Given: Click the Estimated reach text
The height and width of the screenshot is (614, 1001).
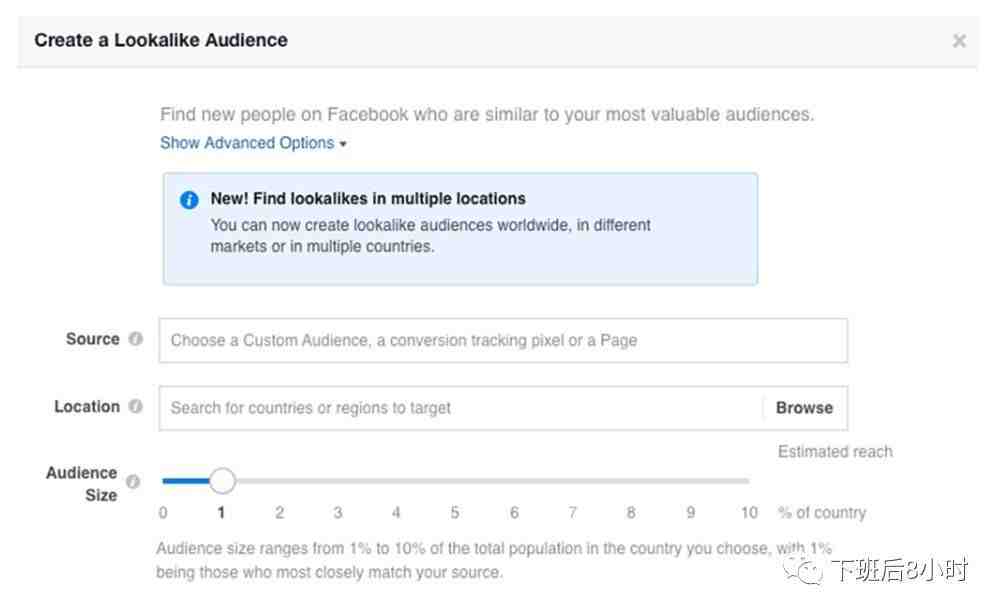Looking at the screenshot, I should pyautogui.click(x=835, y=452).
